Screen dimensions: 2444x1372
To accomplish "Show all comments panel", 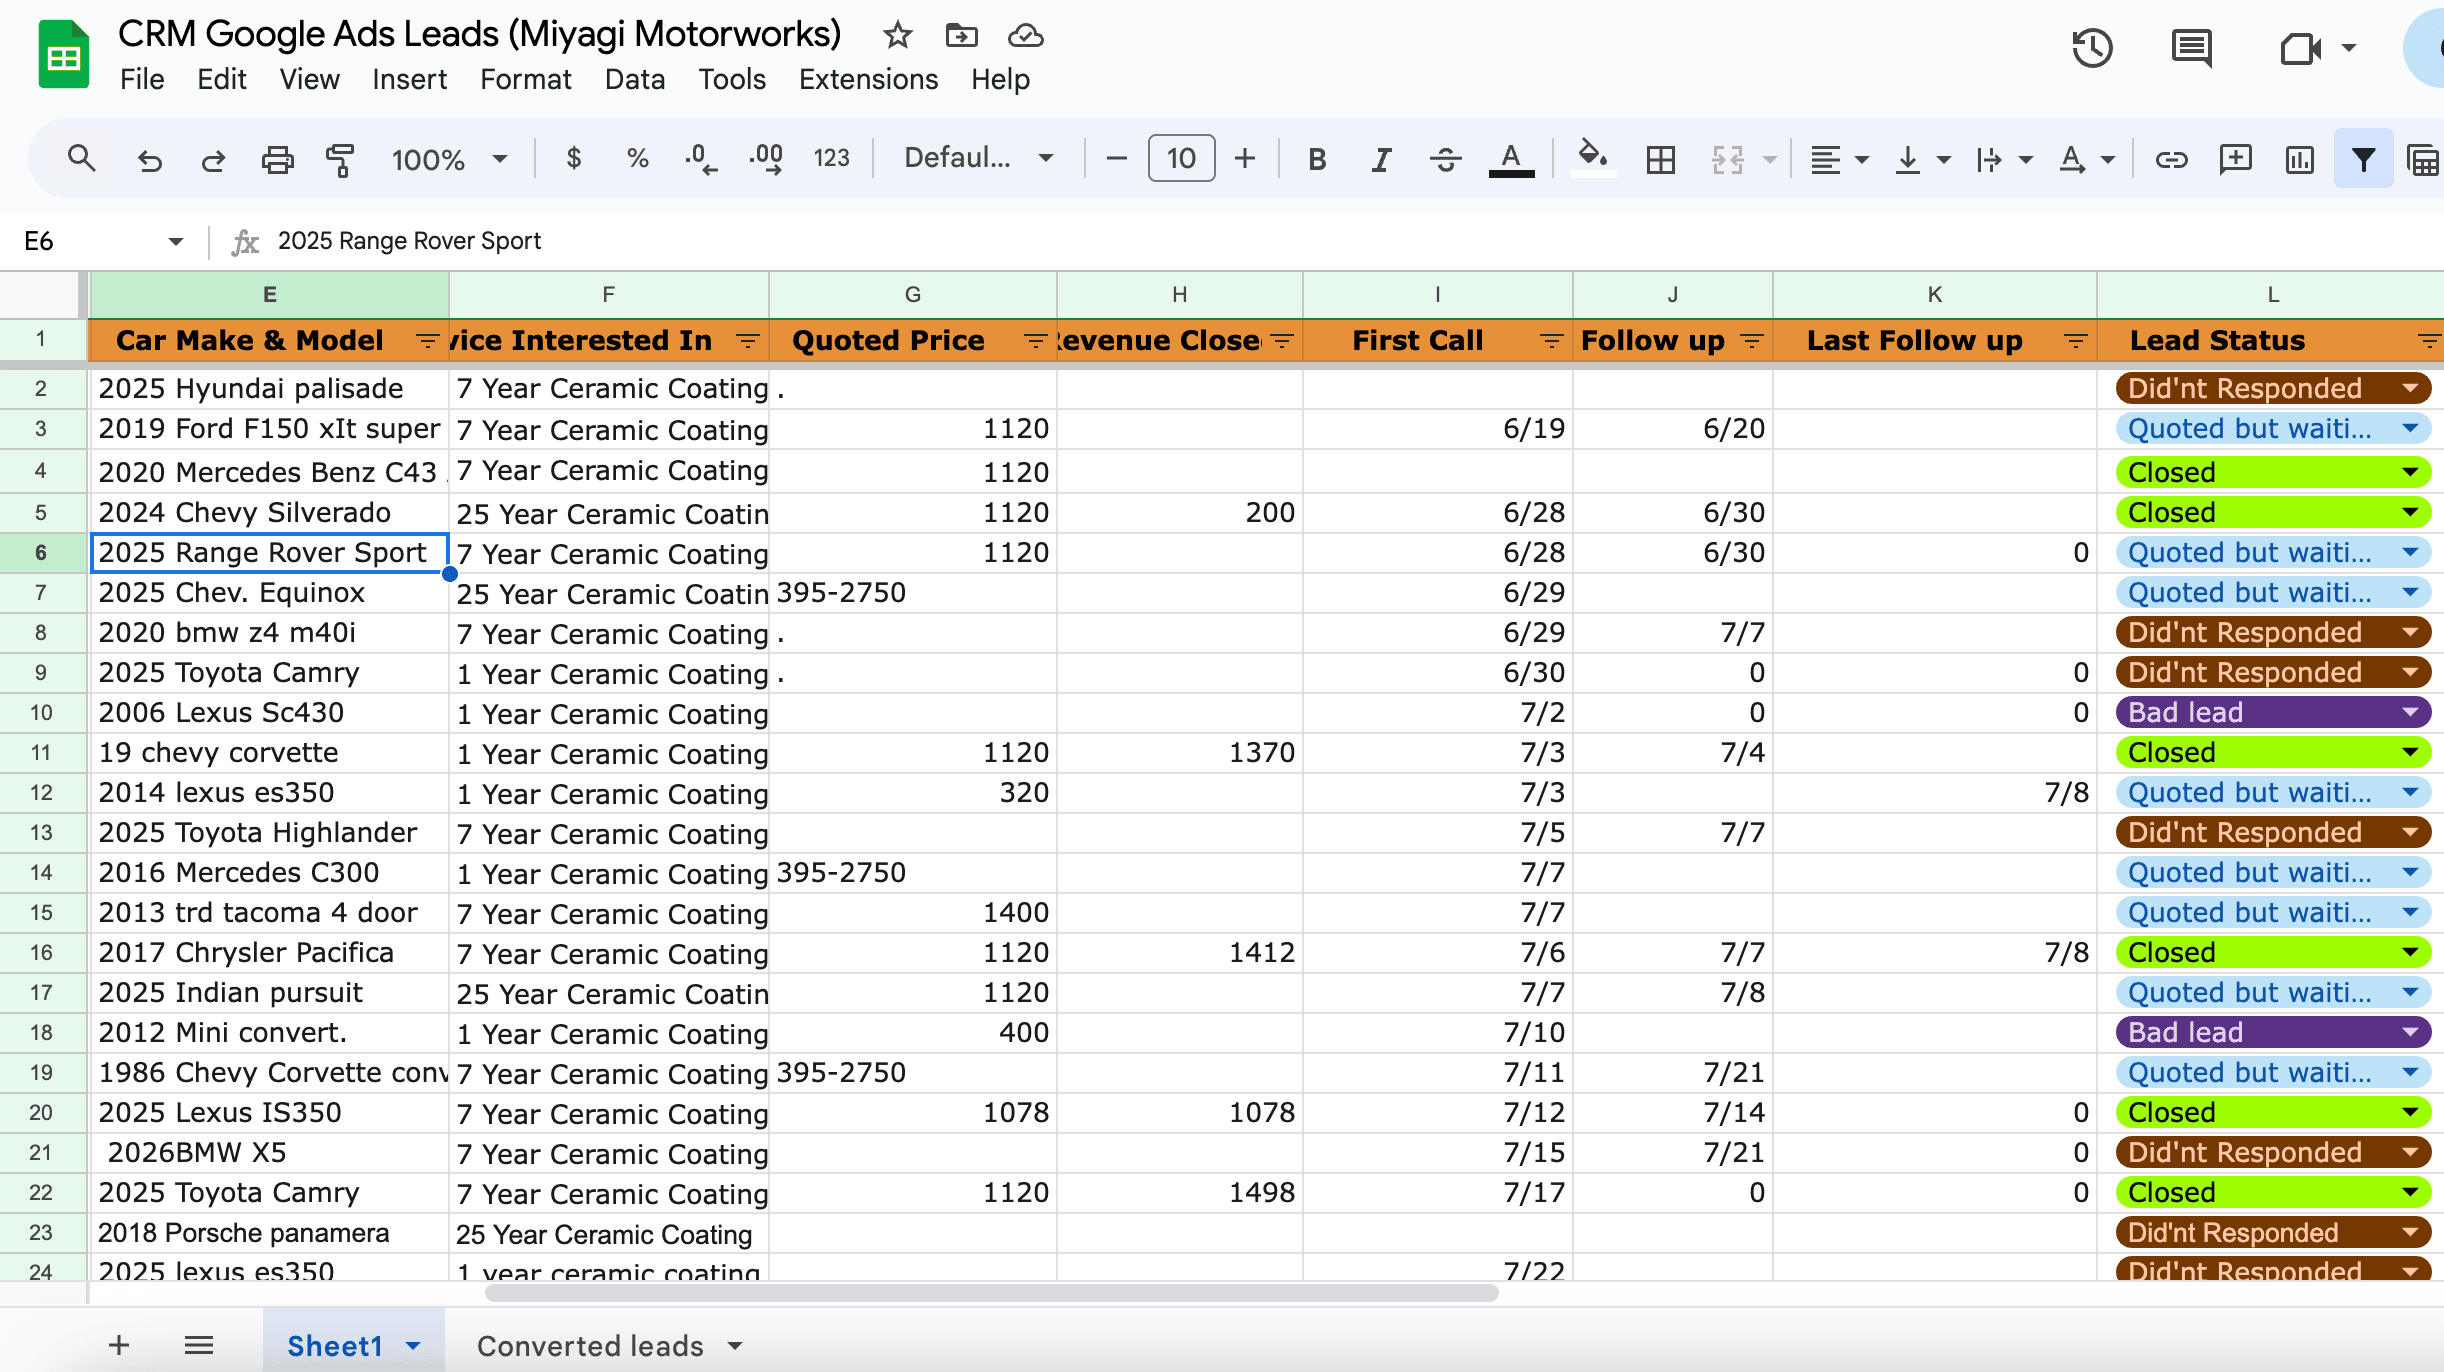I will coord(2192,48).
